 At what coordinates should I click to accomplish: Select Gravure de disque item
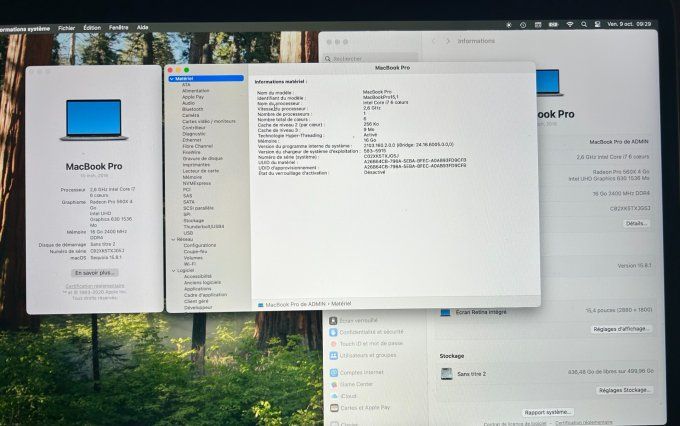pos(203,159)
